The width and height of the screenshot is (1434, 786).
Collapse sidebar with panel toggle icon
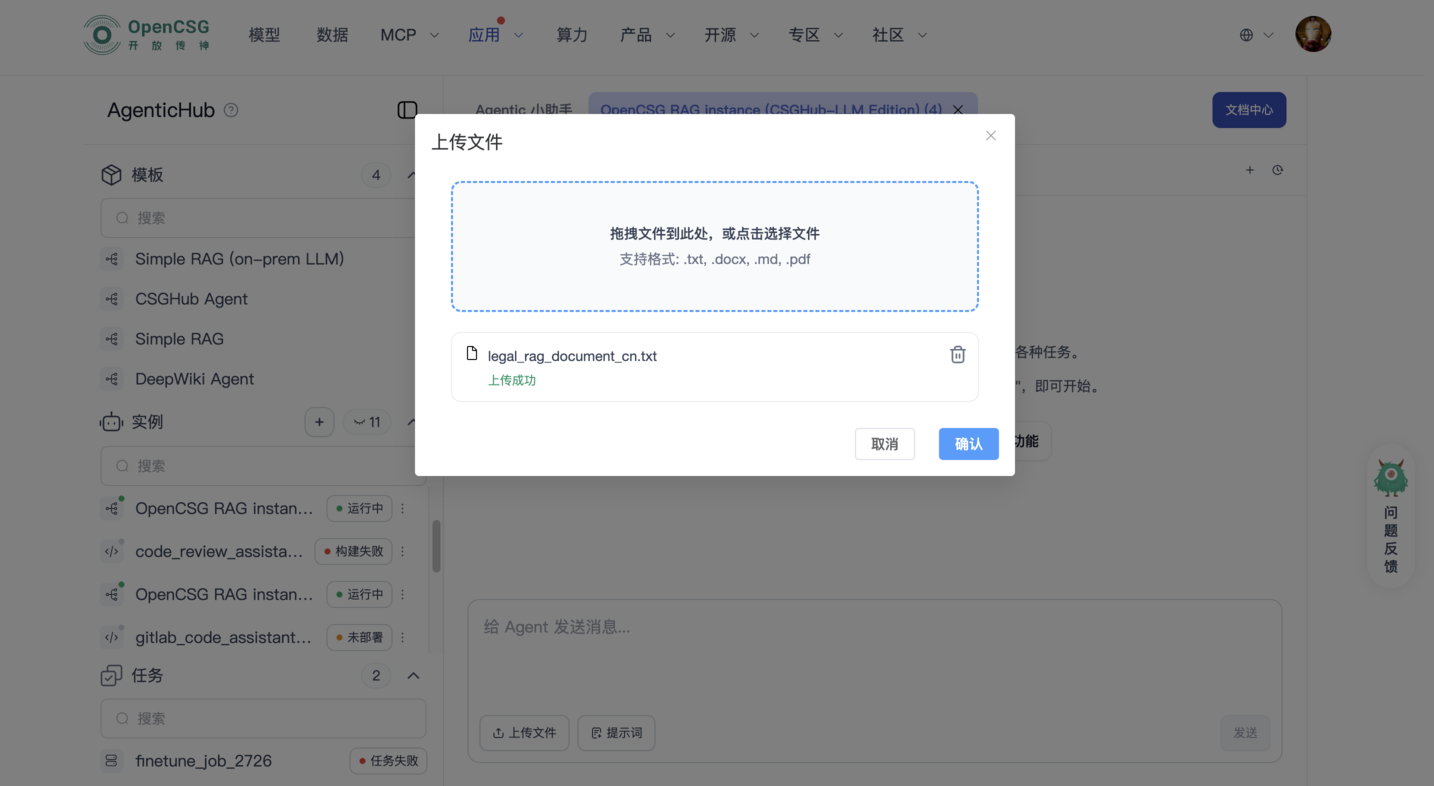point(404,110)
